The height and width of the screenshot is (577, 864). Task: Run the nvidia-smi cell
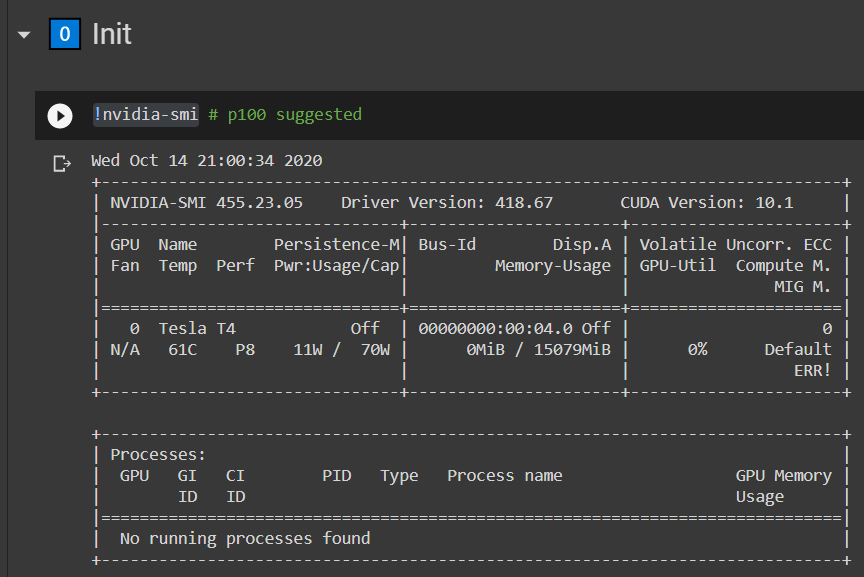click(x=60, y=116)
